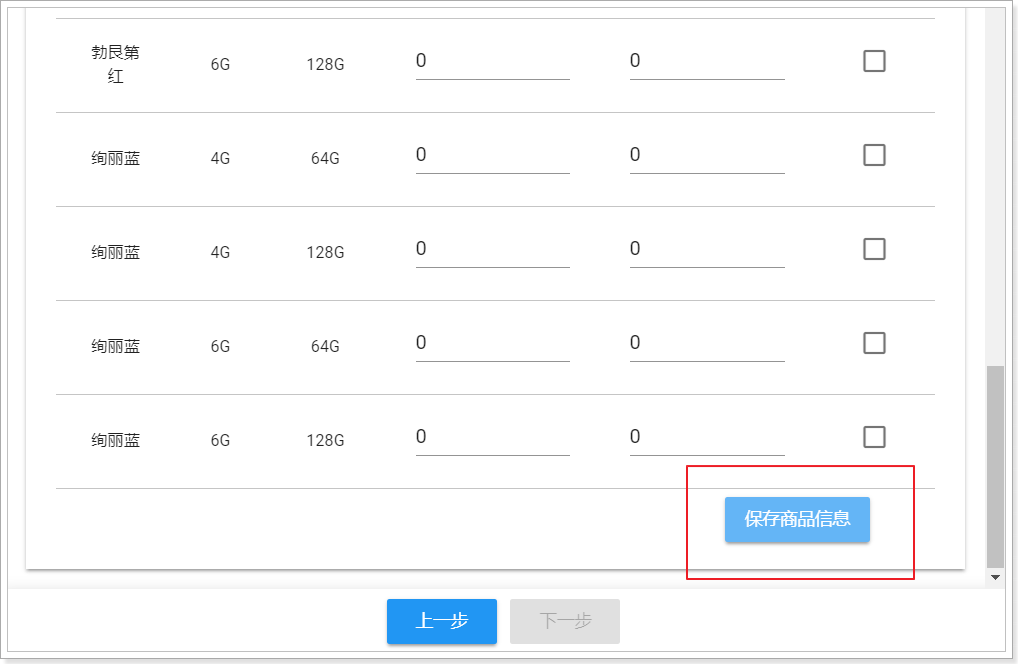The image size is (1018, 664).
Task: Click left input field of 绚丽蓝 4G 64G
Action: [492, 156]
